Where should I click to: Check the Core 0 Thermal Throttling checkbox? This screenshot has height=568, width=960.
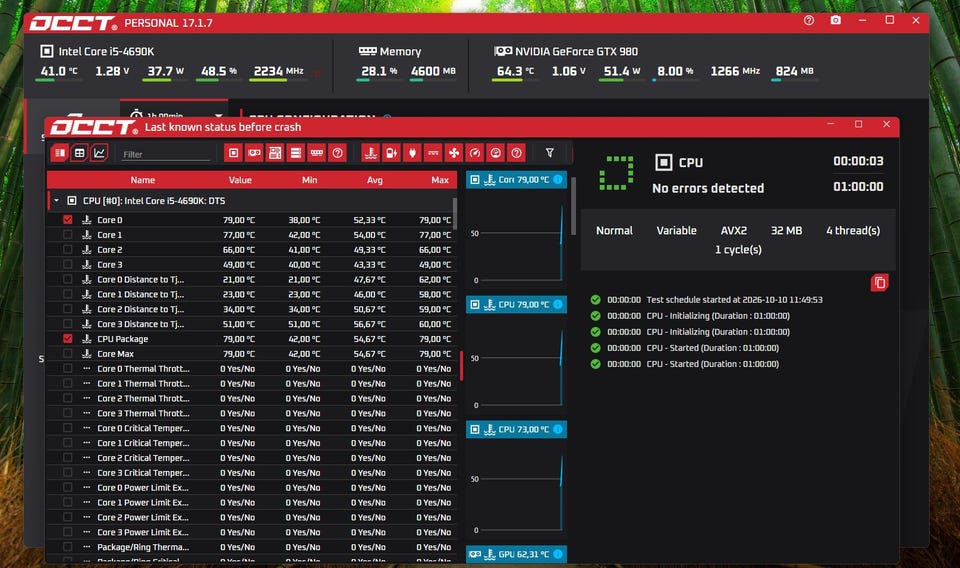pyautogui.click(x=67, y=368)
